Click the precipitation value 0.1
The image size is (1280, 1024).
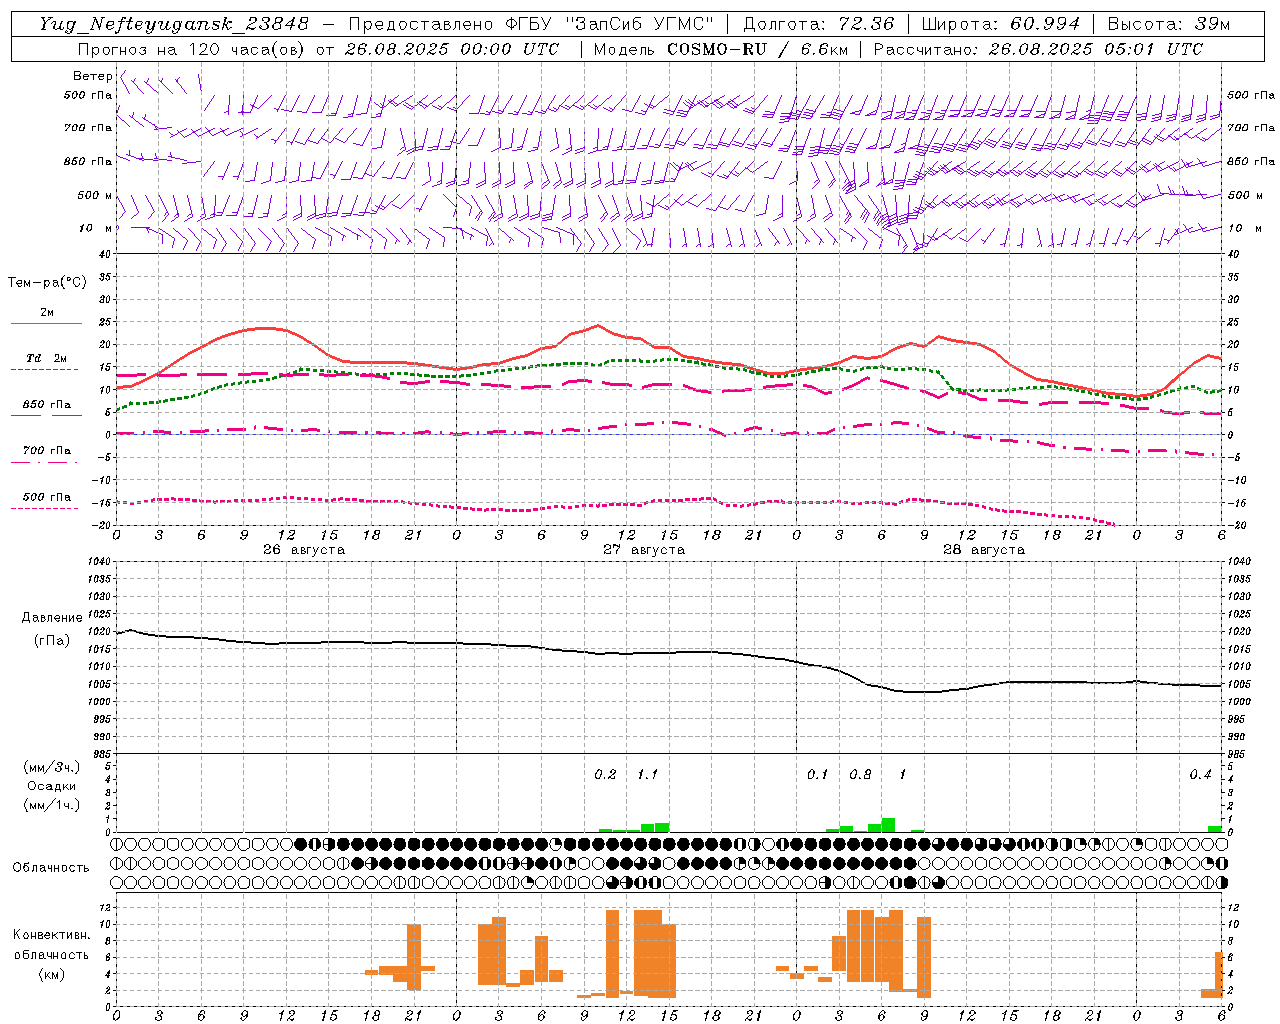click(x=818, y=775)
